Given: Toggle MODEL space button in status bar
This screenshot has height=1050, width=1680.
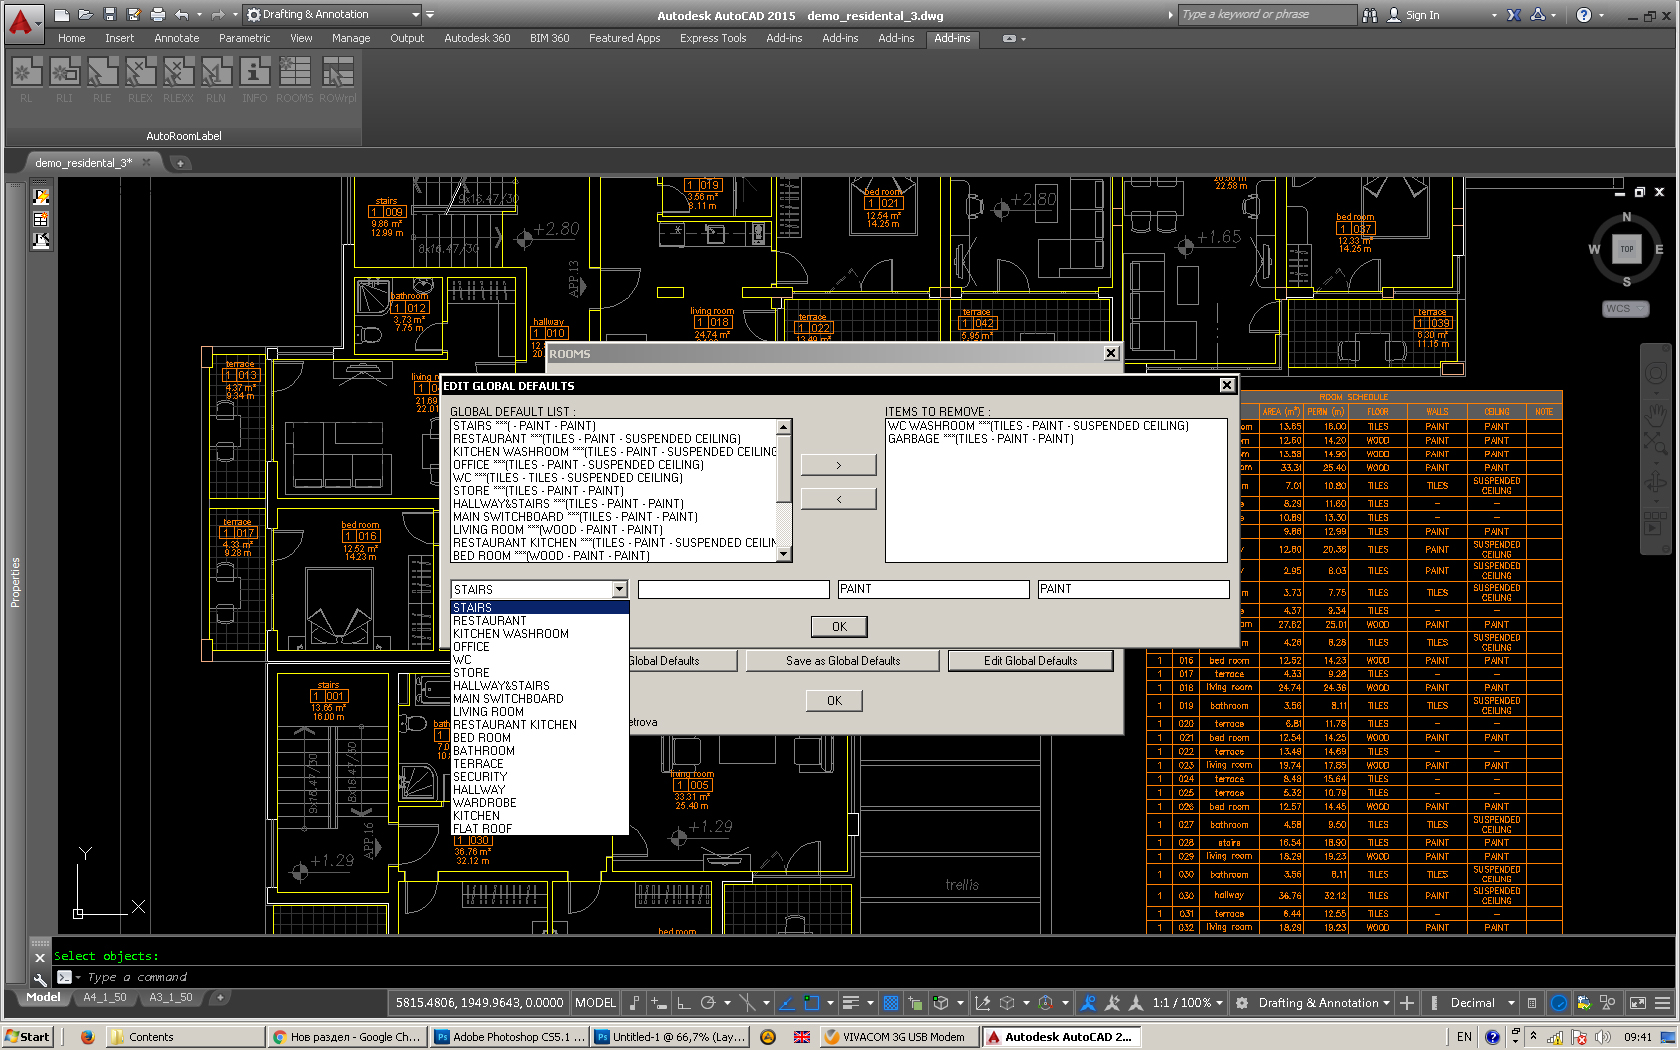Looking at the screenshot, I should (595, 1003).
